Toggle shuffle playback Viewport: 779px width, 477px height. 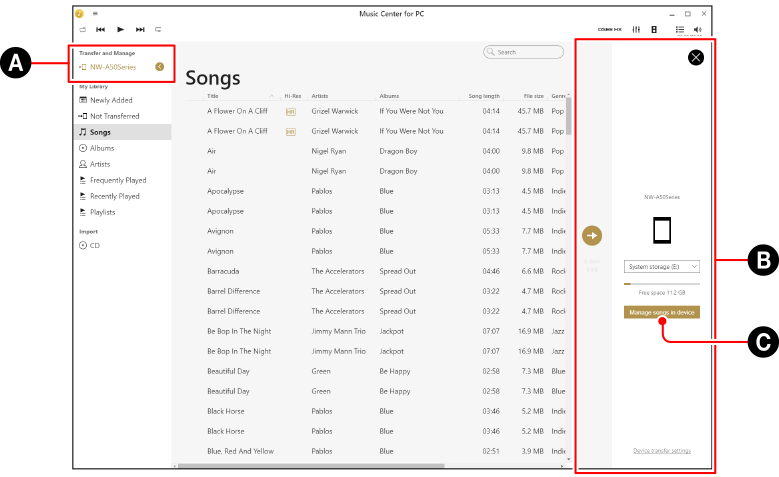click(x=82, y=30)
